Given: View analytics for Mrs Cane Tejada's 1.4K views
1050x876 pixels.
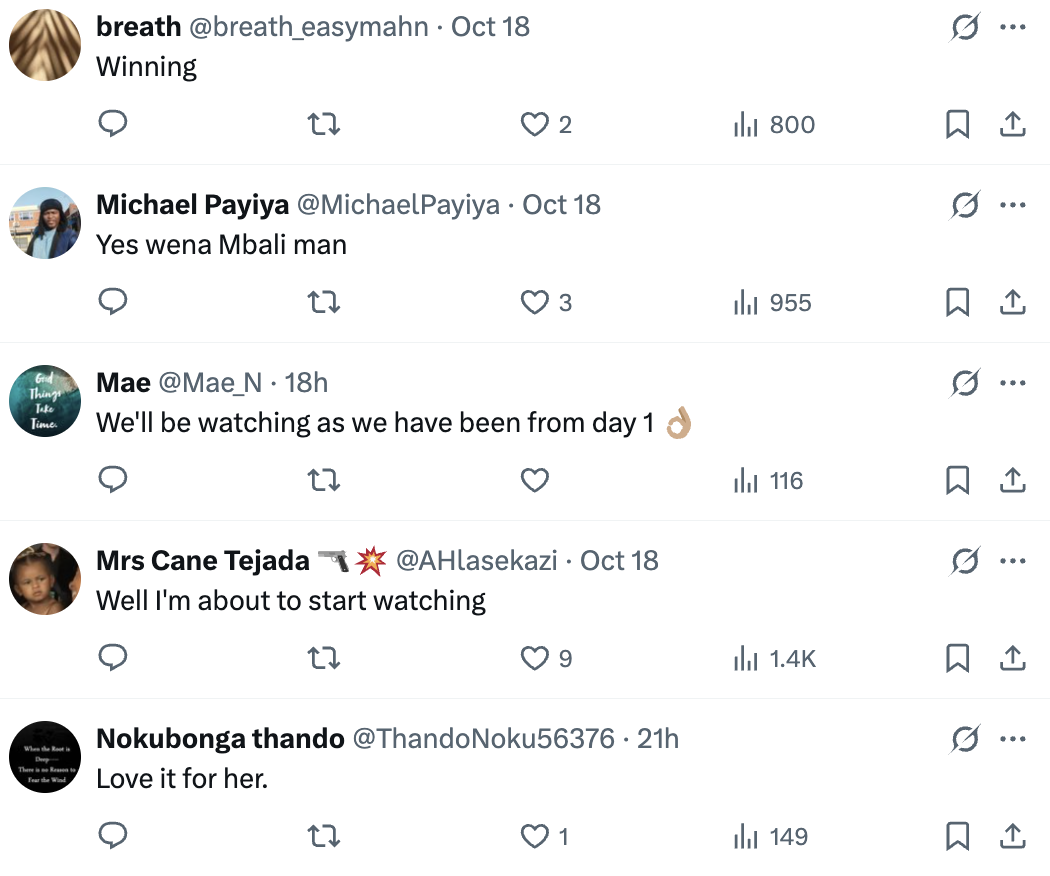Looking at the screenshot, I should (775, 658).
